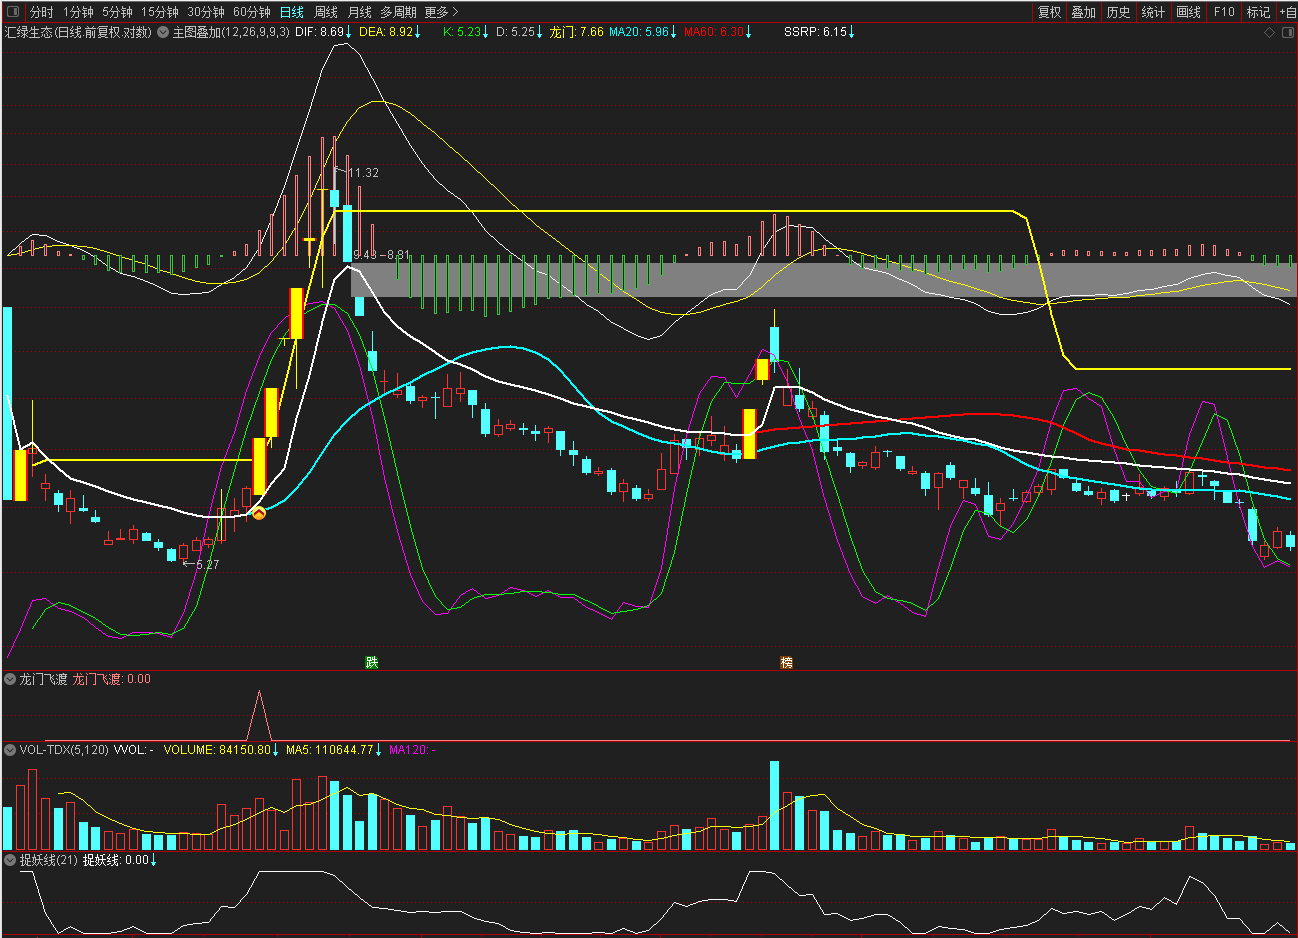Screen dimensions: 1298x938
Task: Open the VOL-TDX indicator dropdown arrow
Action: point(11,749)
